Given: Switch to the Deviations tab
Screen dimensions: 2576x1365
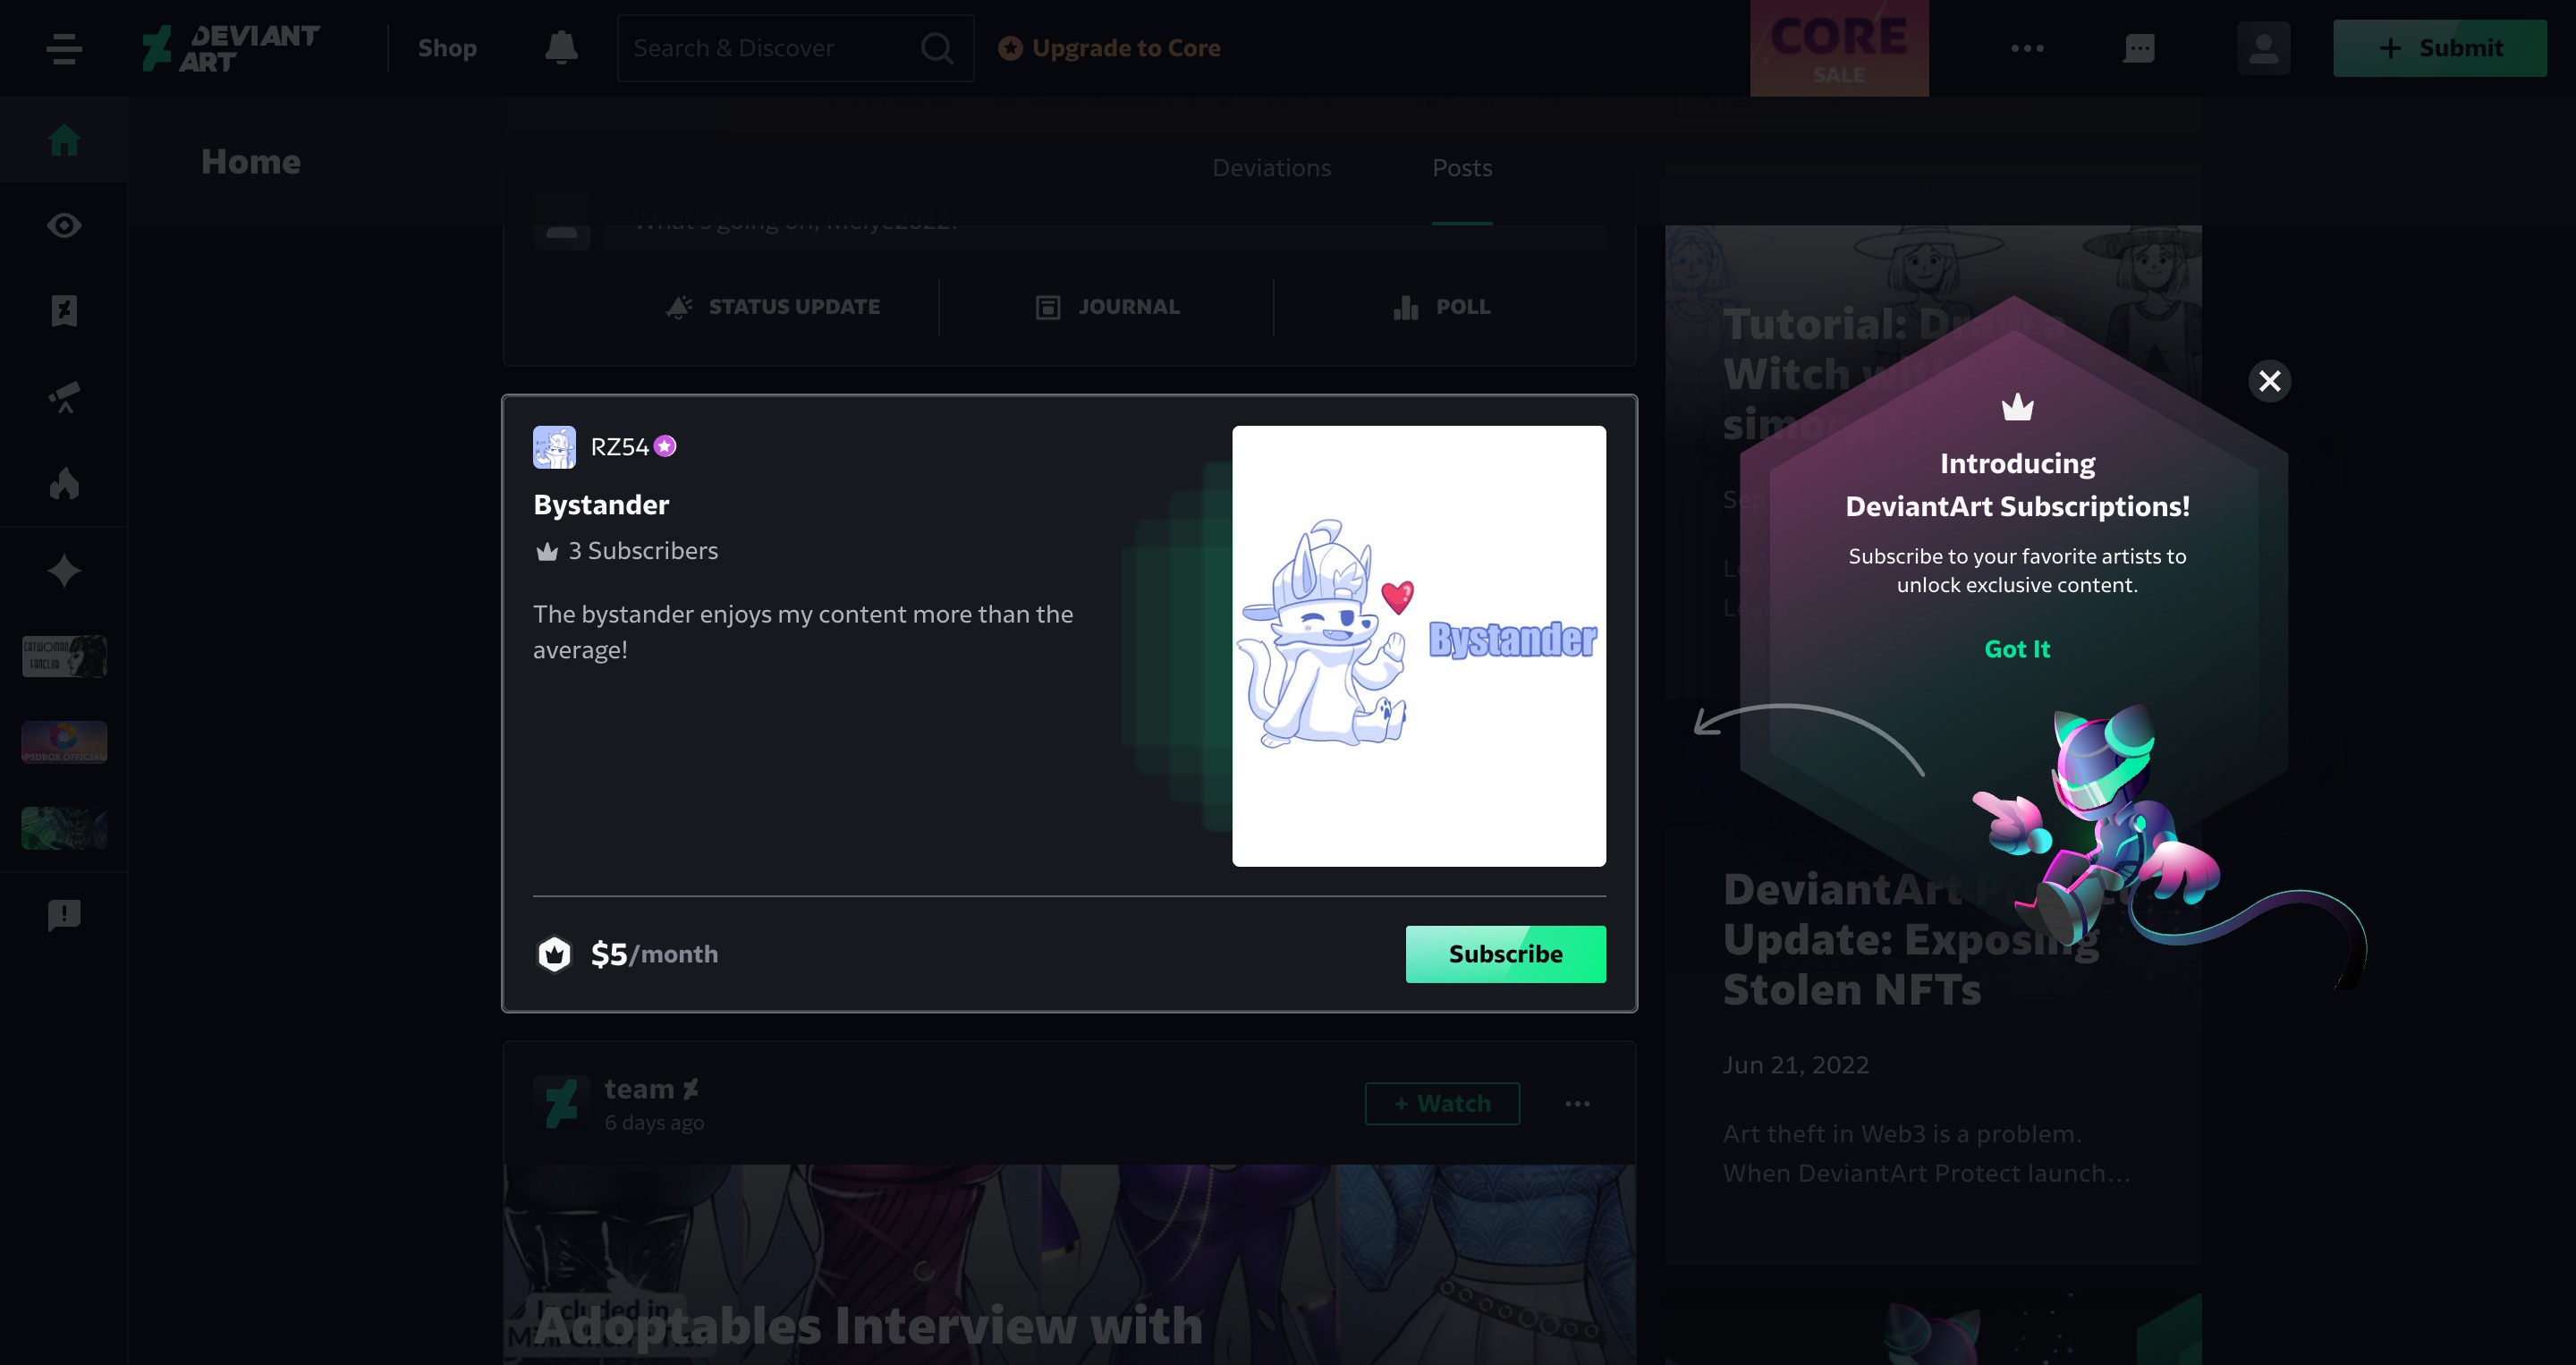Looking at the screenshot, I should 1271,168.
